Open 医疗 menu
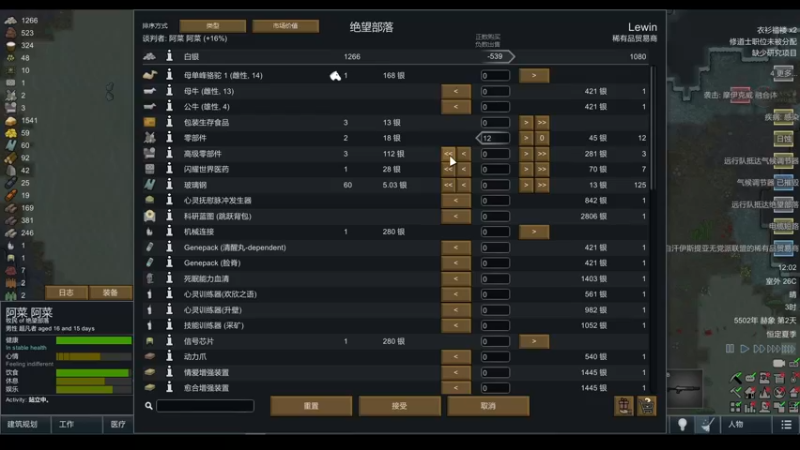 click(x=118, y=424)
